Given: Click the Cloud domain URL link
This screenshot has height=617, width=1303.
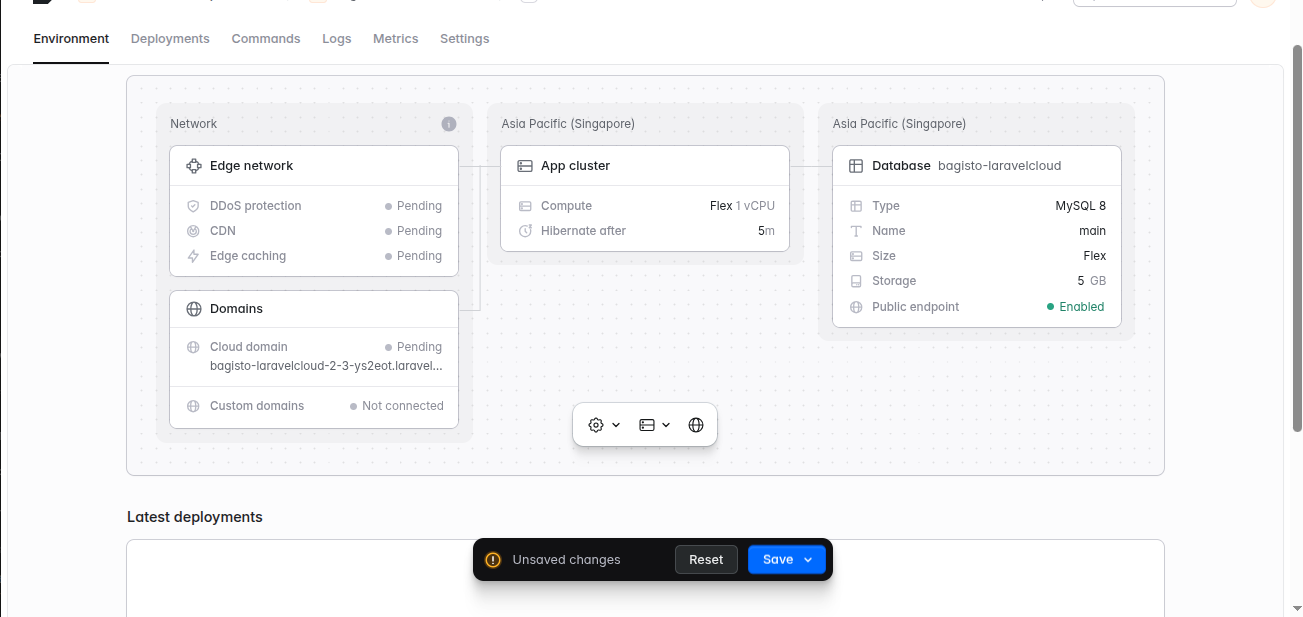Looking at the screenshot, I should coord(326,366).
